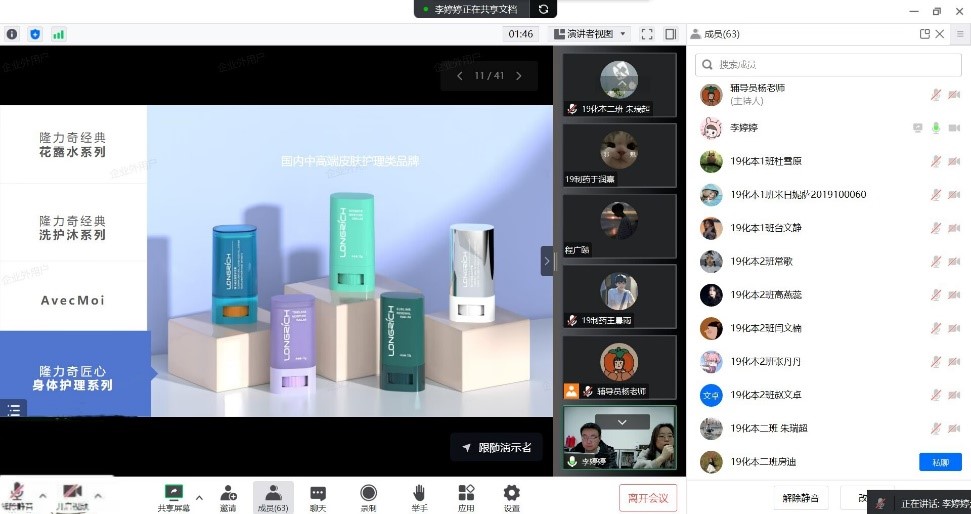
Task: Start recording with the 录制 icon
Action: coord(368,495)
